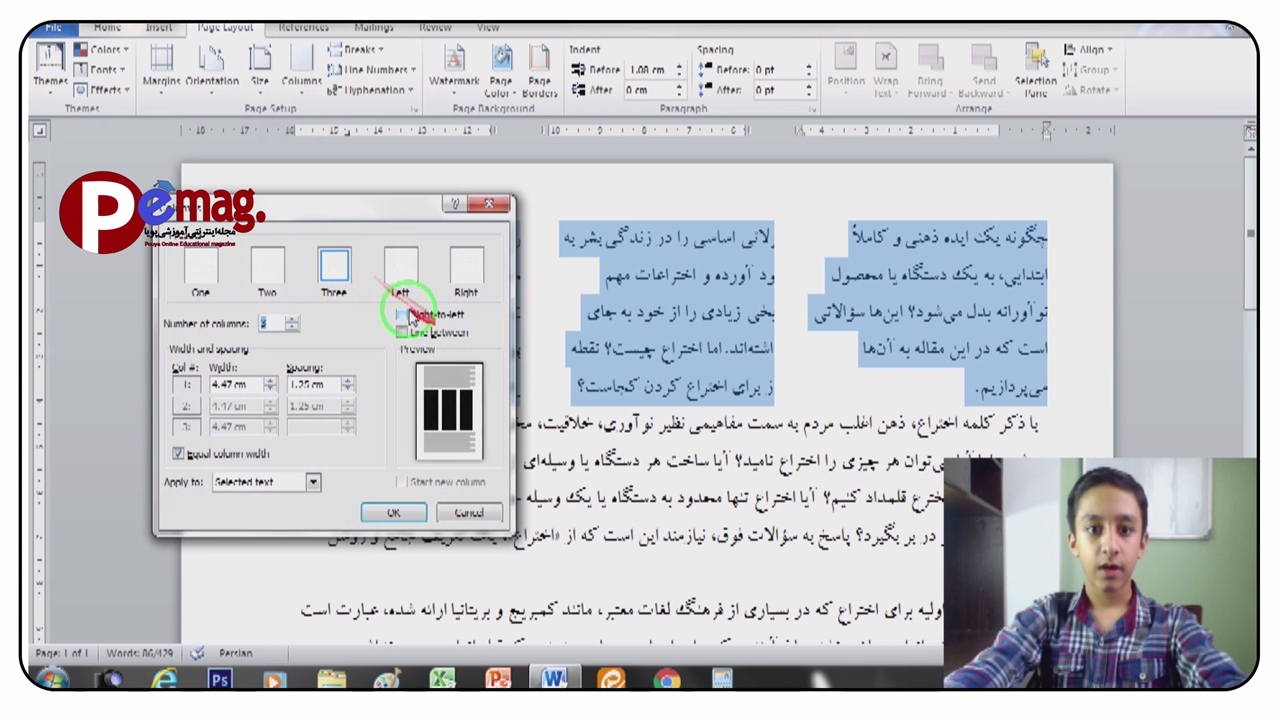Expand the Apply to dropdown
Viewport: 1280px width, 720px height.
pos(313,482)
